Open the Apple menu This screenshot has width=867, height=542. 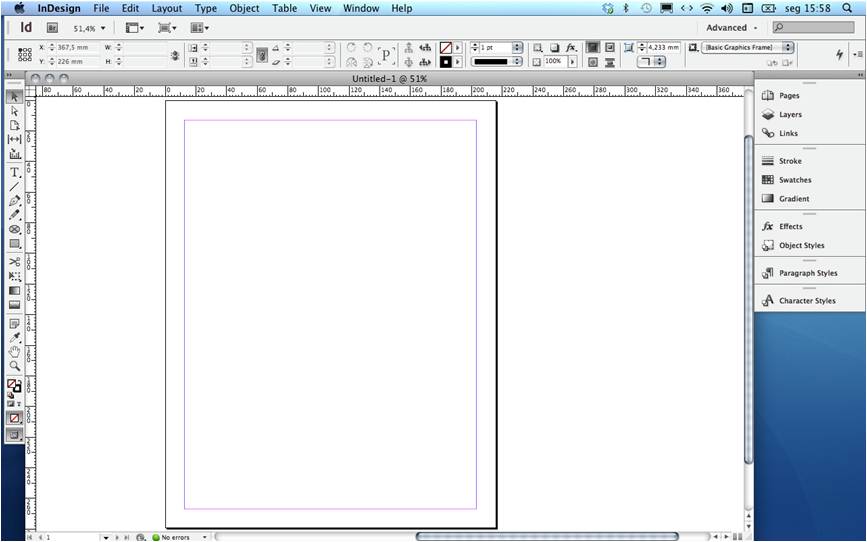19,8
